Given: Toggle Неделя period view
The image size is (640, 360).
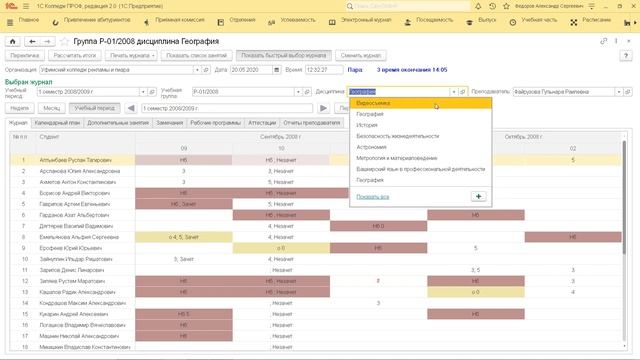Looking at the screenshot, I should pyautogui.click(x=20, y=108).
